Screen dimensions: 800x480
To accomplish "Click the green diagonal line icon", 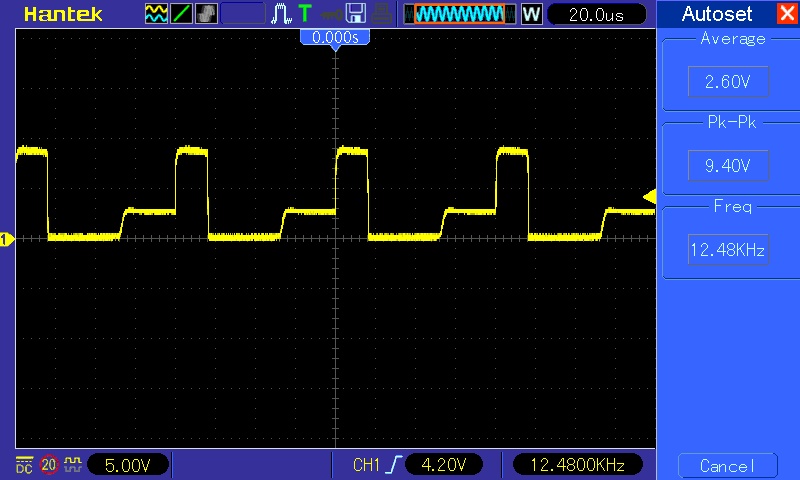I will click(x=181, y=14).
